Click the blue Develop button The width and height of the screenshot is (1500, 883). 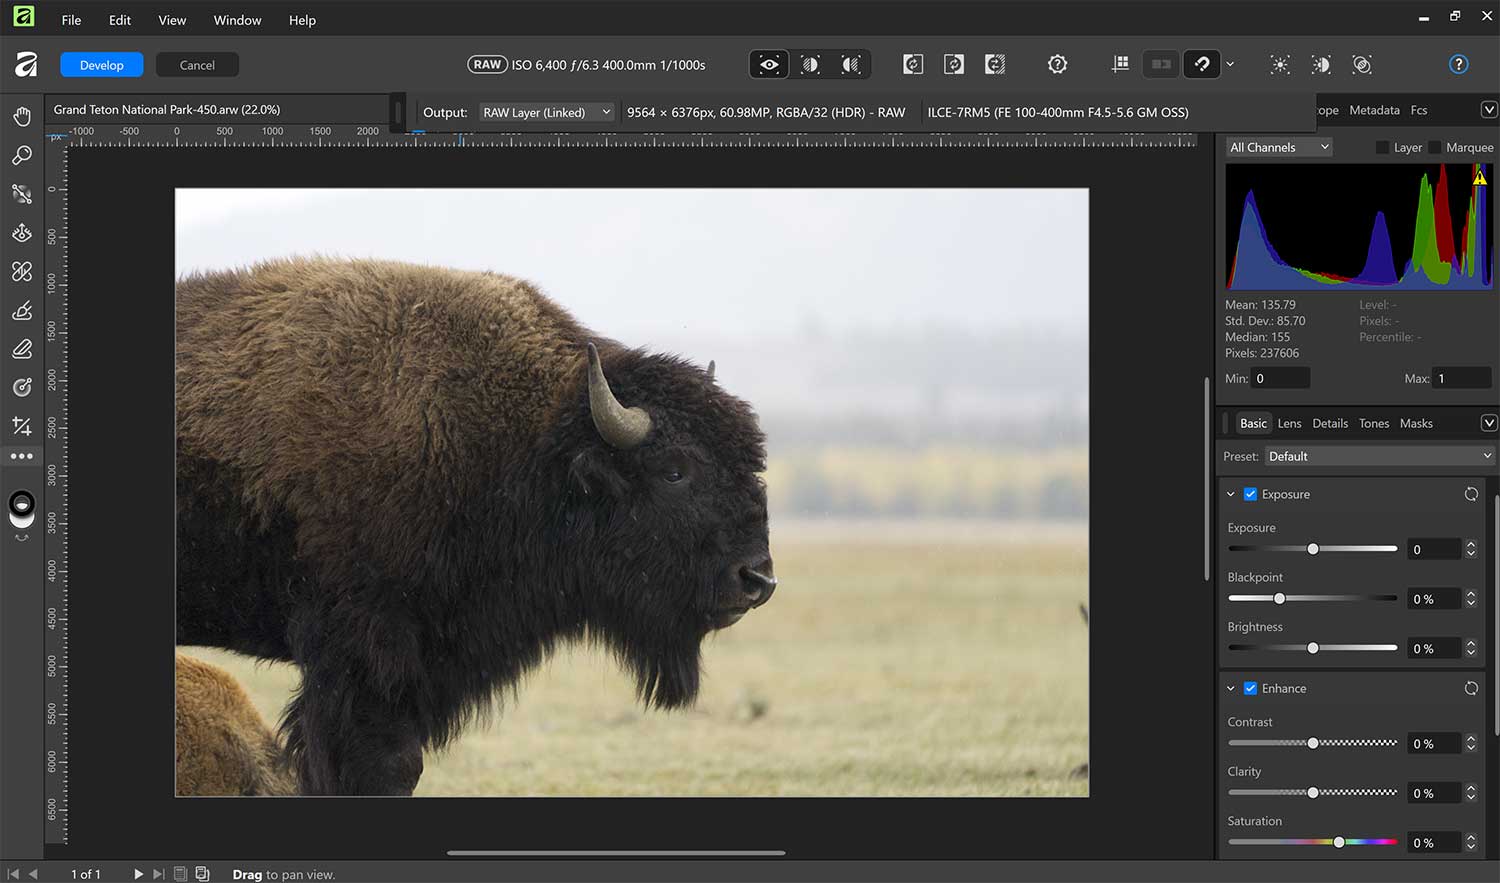tap(102, 65)
